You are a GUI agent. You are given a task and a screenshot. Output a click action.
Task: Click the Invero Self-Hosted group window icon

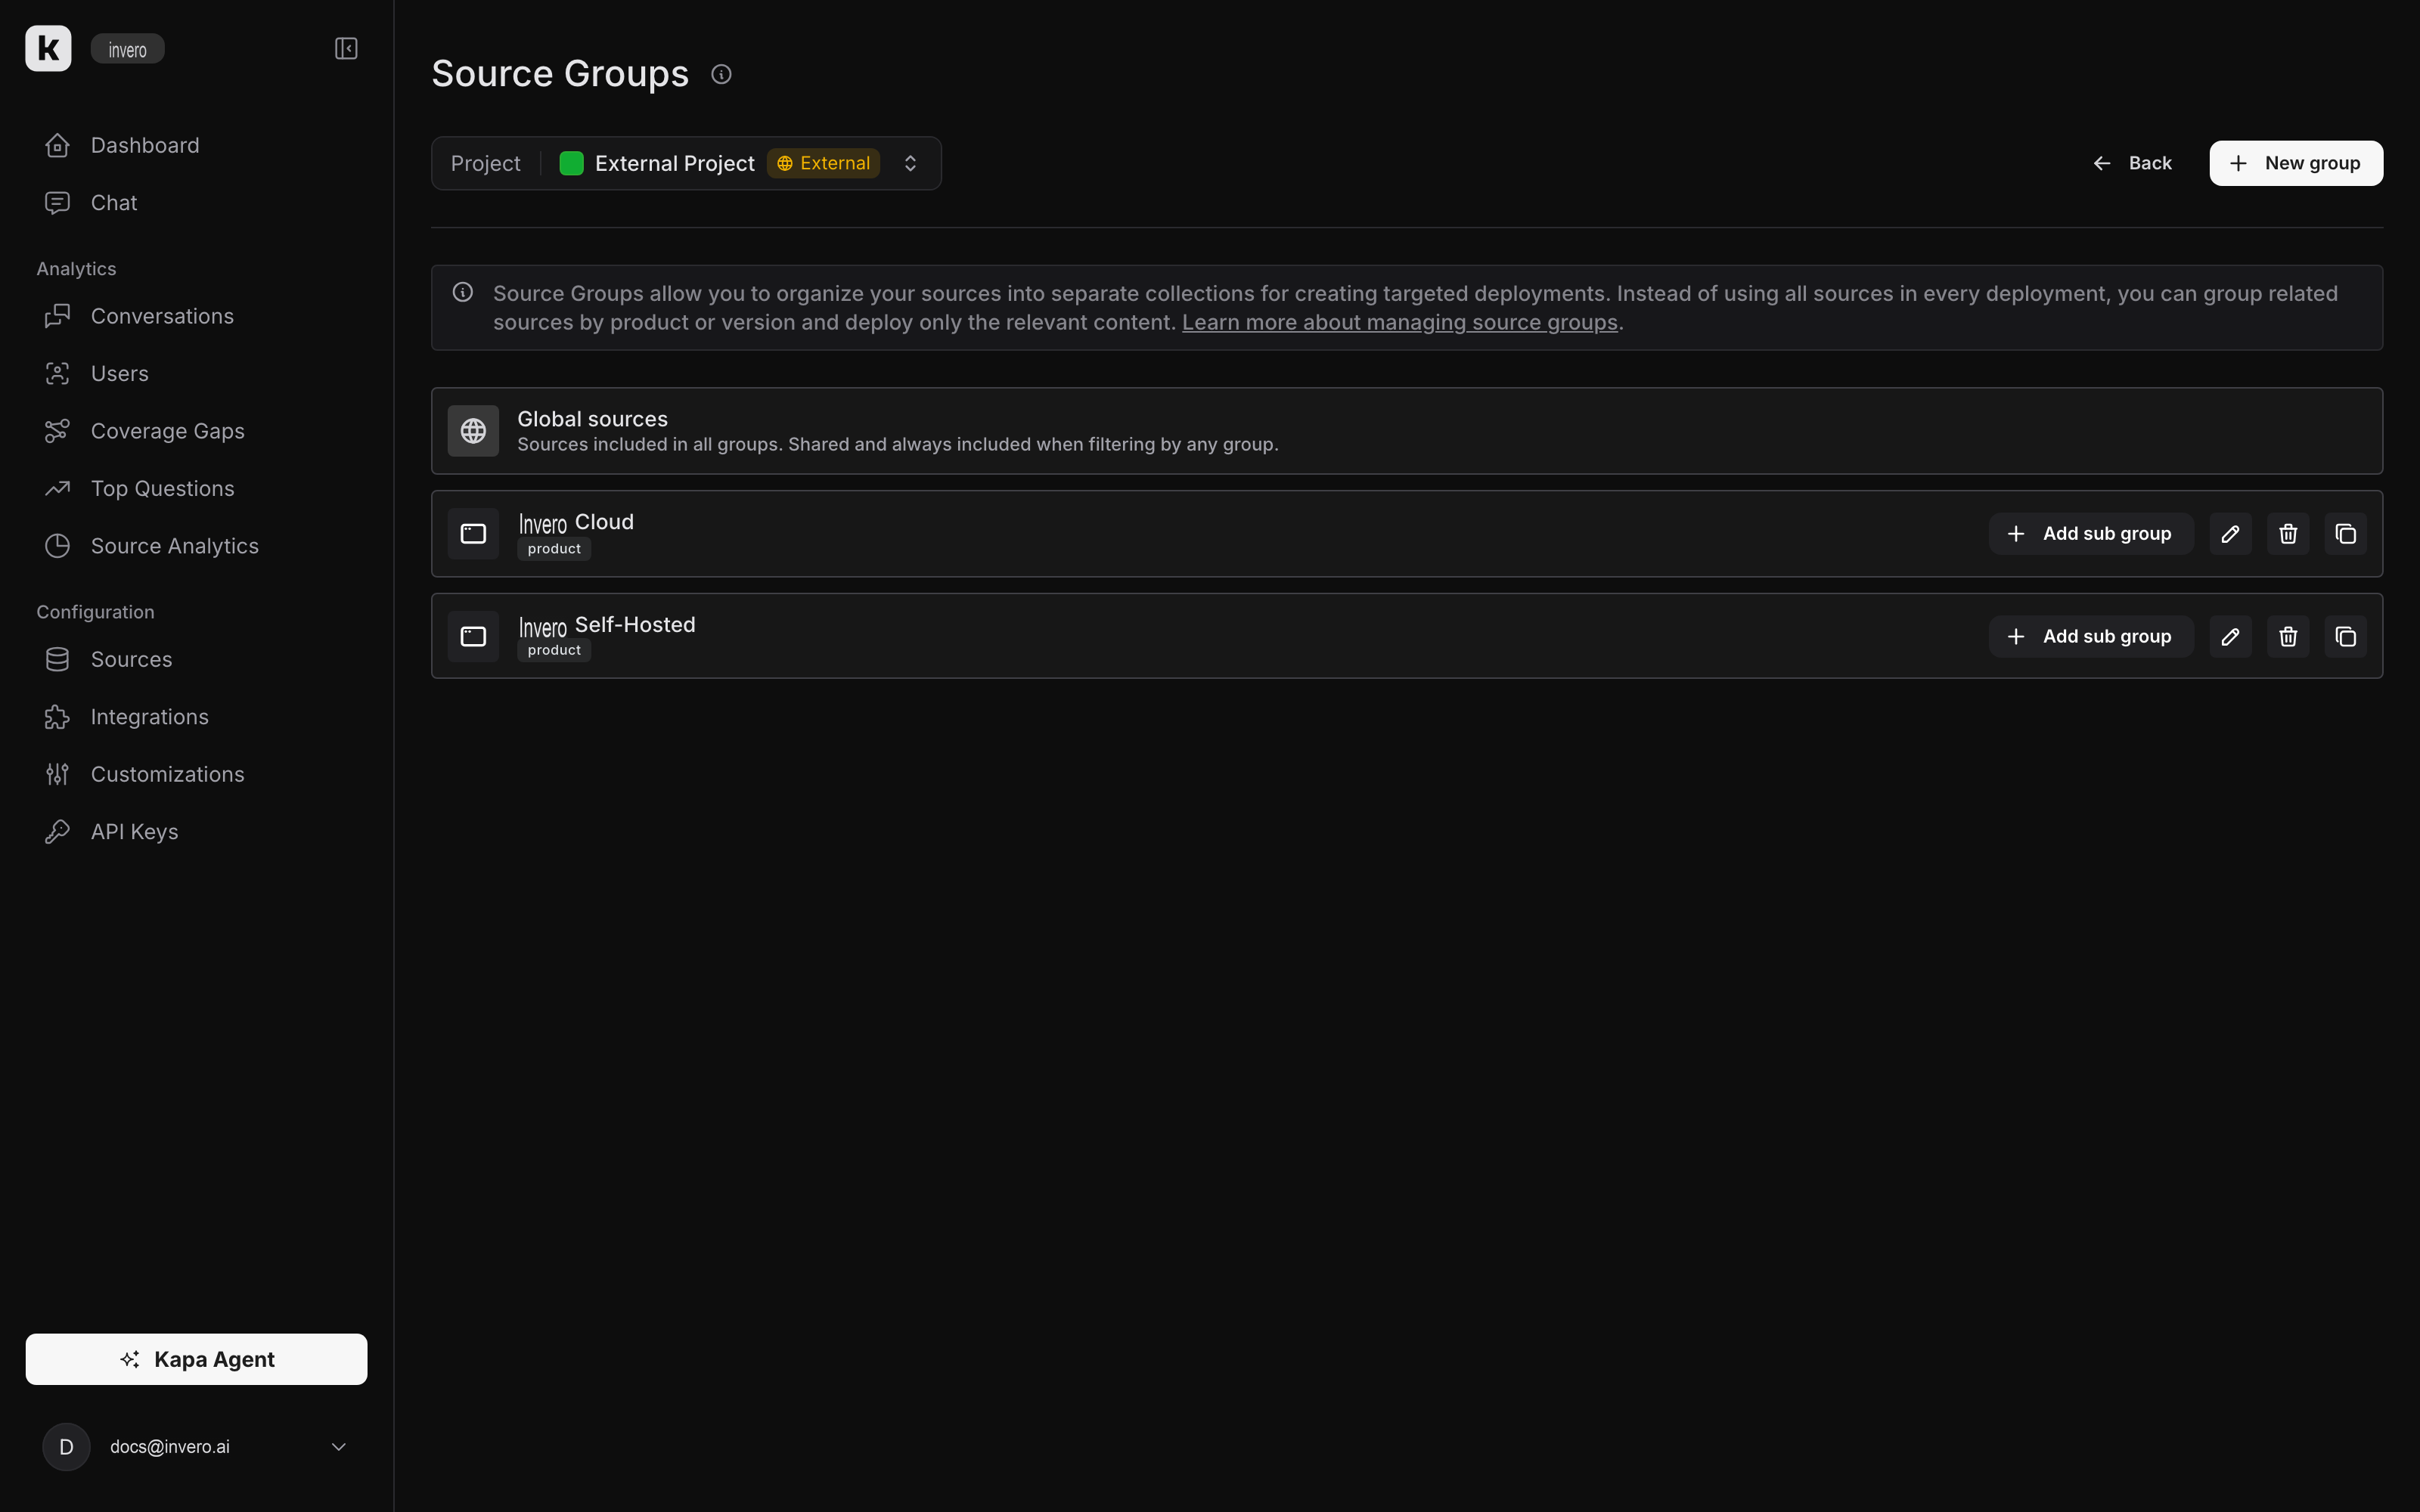point(473,636)
